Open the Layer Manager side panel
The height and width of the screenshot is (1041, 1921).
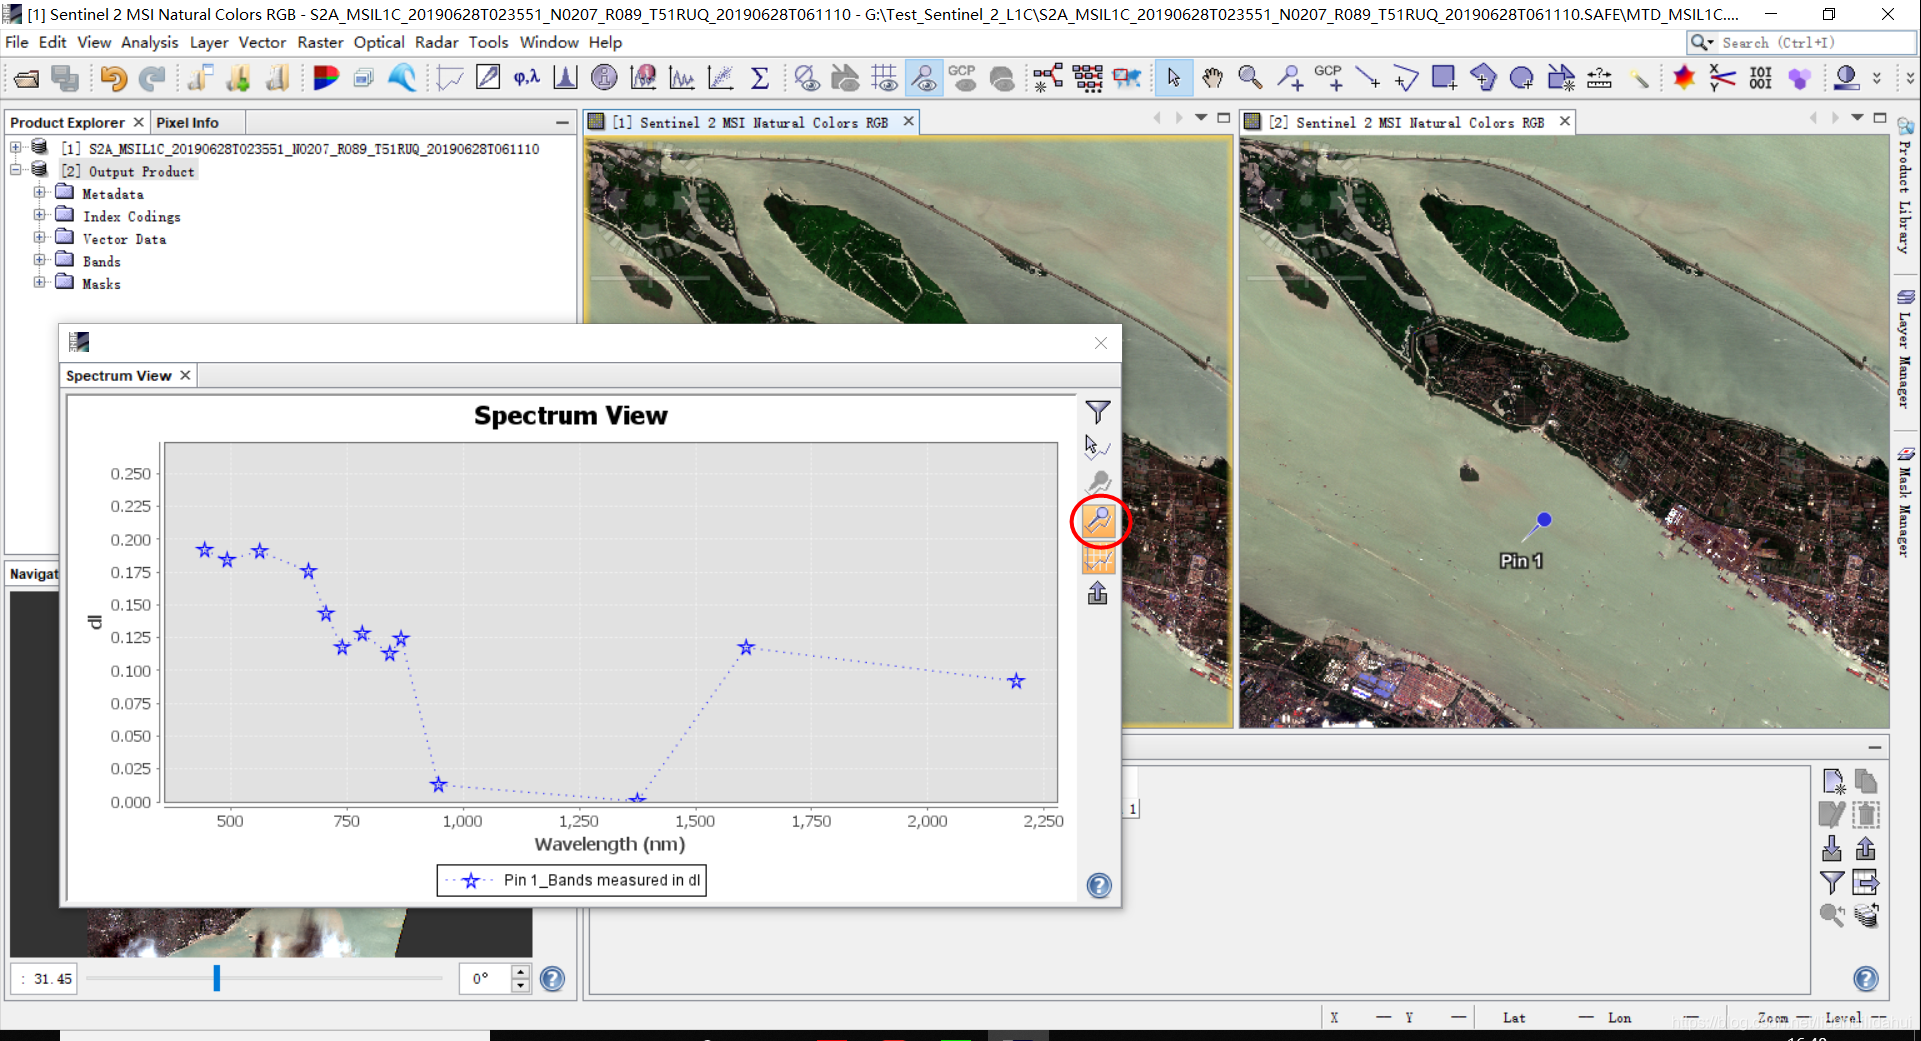pyautogui.click(x=1905, y=348)
